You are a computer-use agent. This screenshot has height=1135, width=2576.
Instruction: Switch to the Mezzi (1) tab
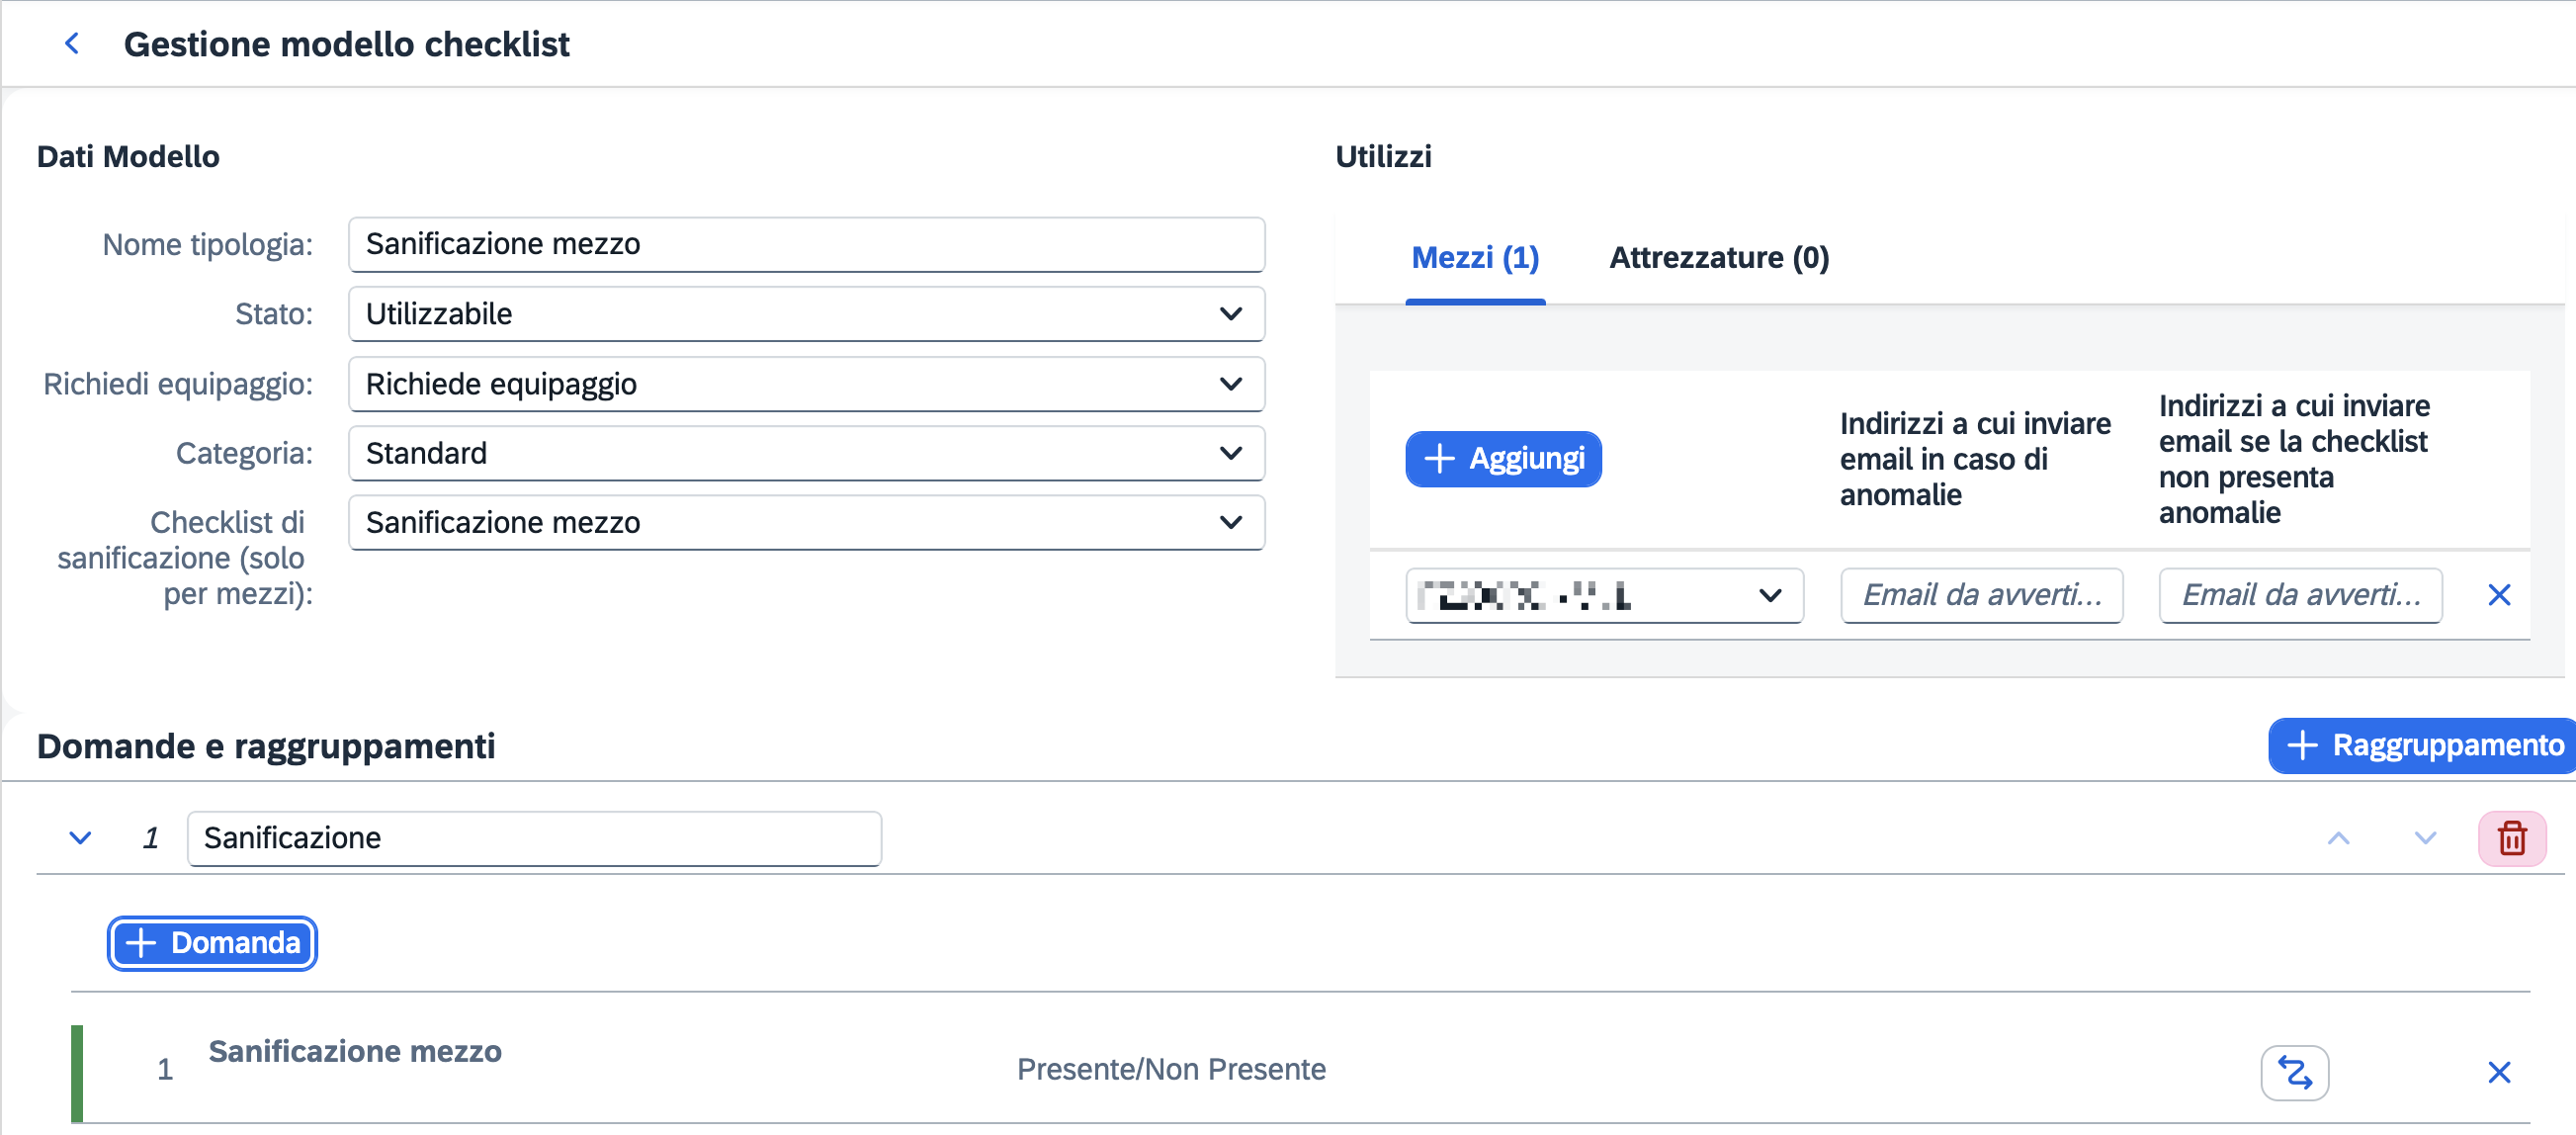coord(1474,258)
